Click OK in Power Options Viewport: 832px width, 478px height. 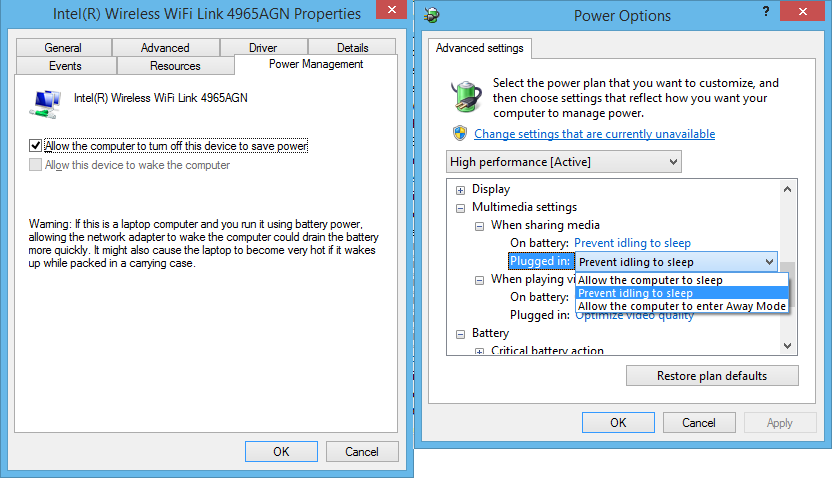tap(618, 423)
